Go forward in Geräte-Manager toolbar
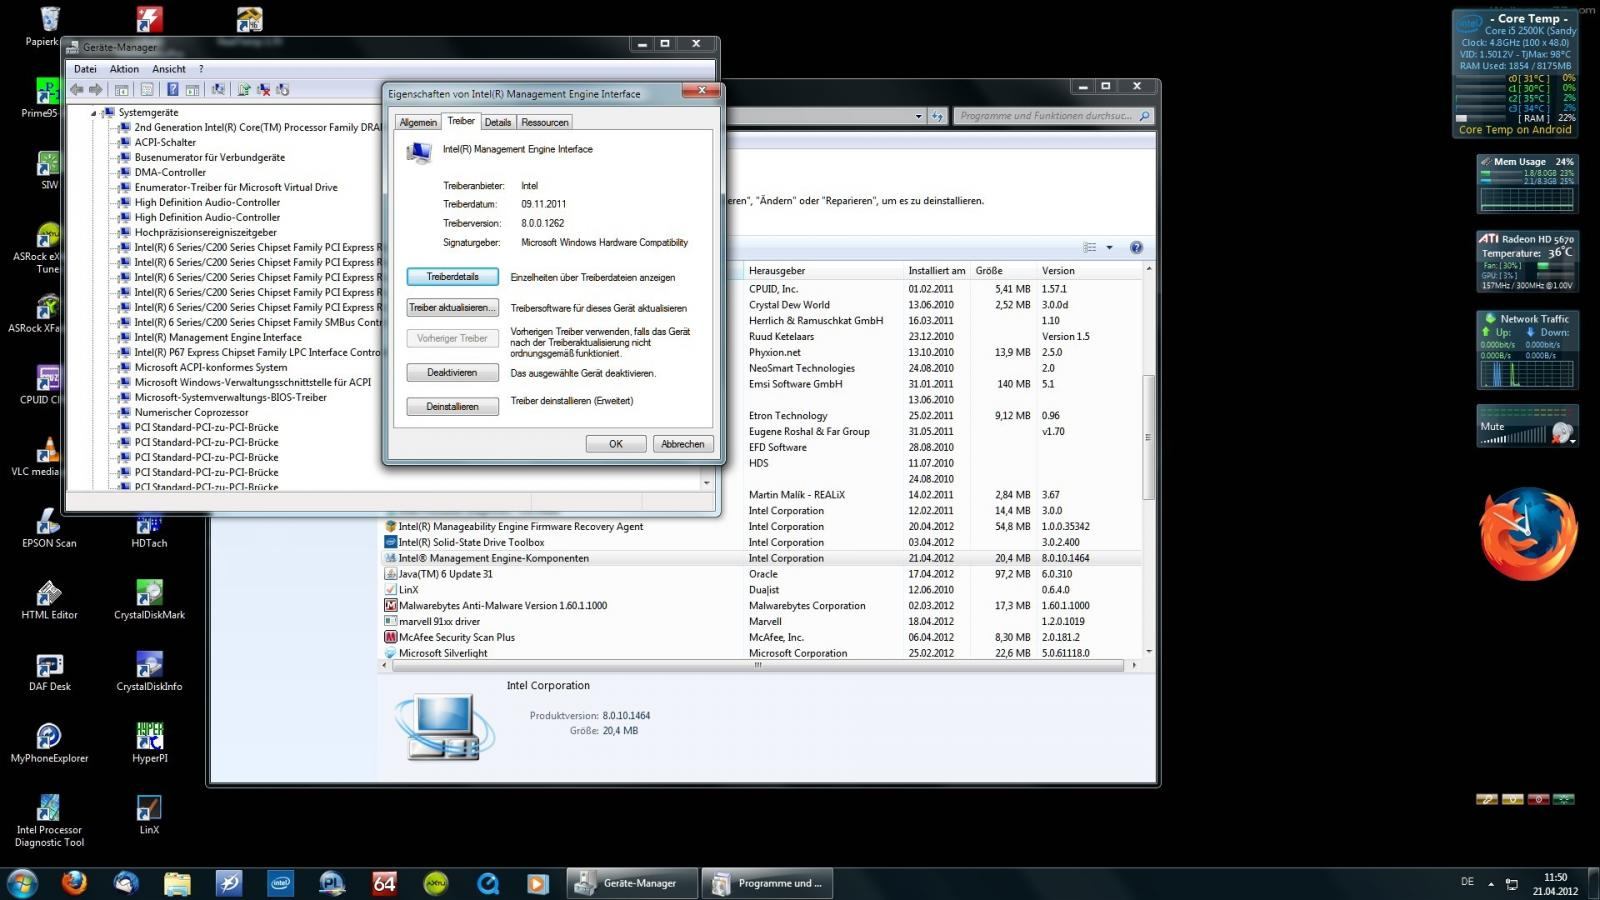The width and height of the screenshot is (1600, 900). [96, 90]
